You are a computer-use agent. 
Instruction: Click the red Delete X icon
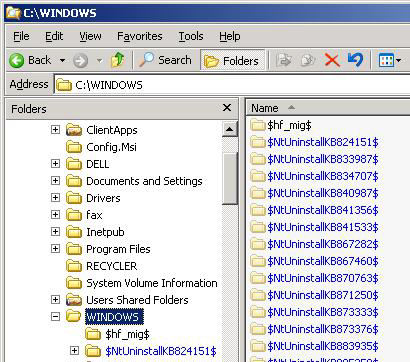332,61
